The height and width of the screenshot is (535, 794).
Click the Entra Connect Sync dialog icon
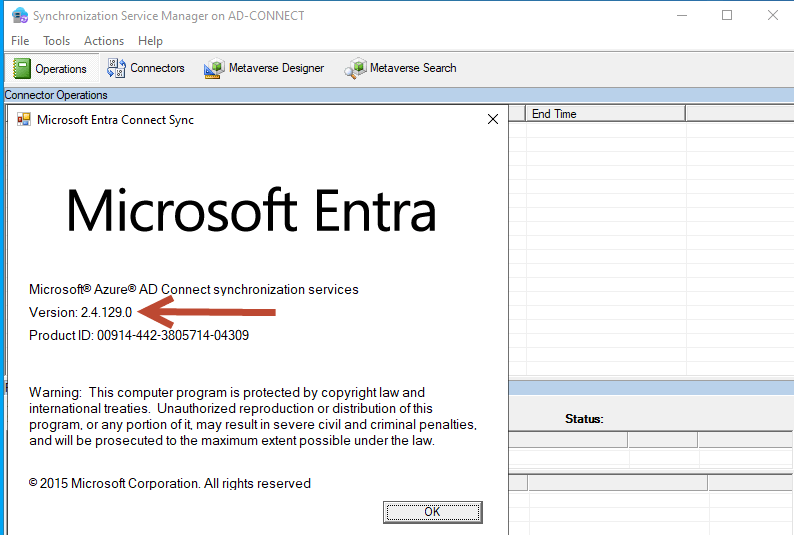pos(24,119)
